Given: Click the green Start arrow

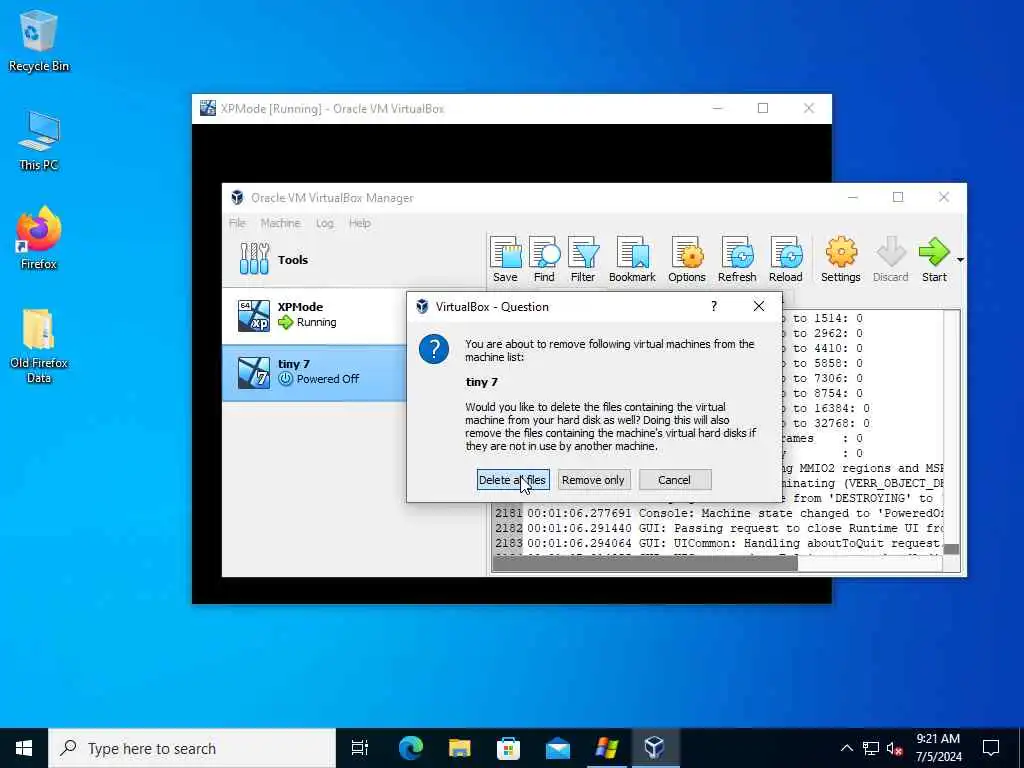Looking at the screenshot, I should click(x=934, y=259).
